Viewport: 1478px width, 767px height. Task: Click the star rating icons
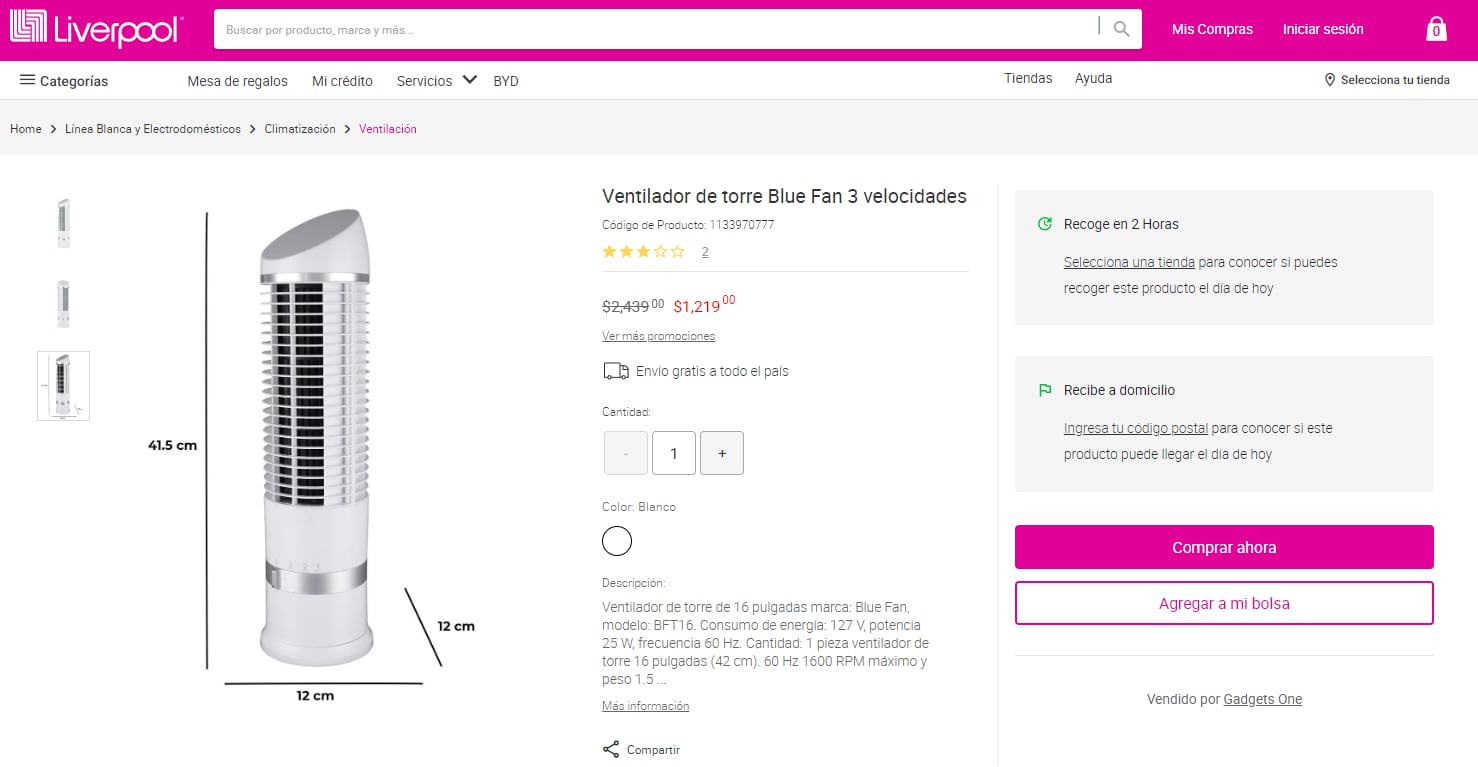coord(643,252)
